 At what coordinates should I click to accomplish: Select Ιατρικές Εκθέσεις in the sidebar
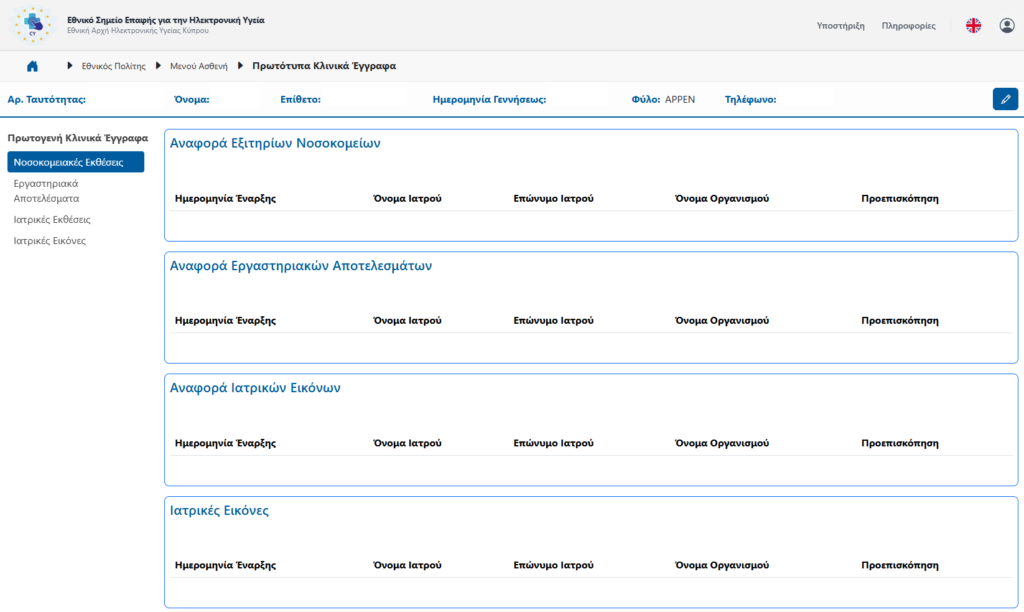[x=52, y=219]
